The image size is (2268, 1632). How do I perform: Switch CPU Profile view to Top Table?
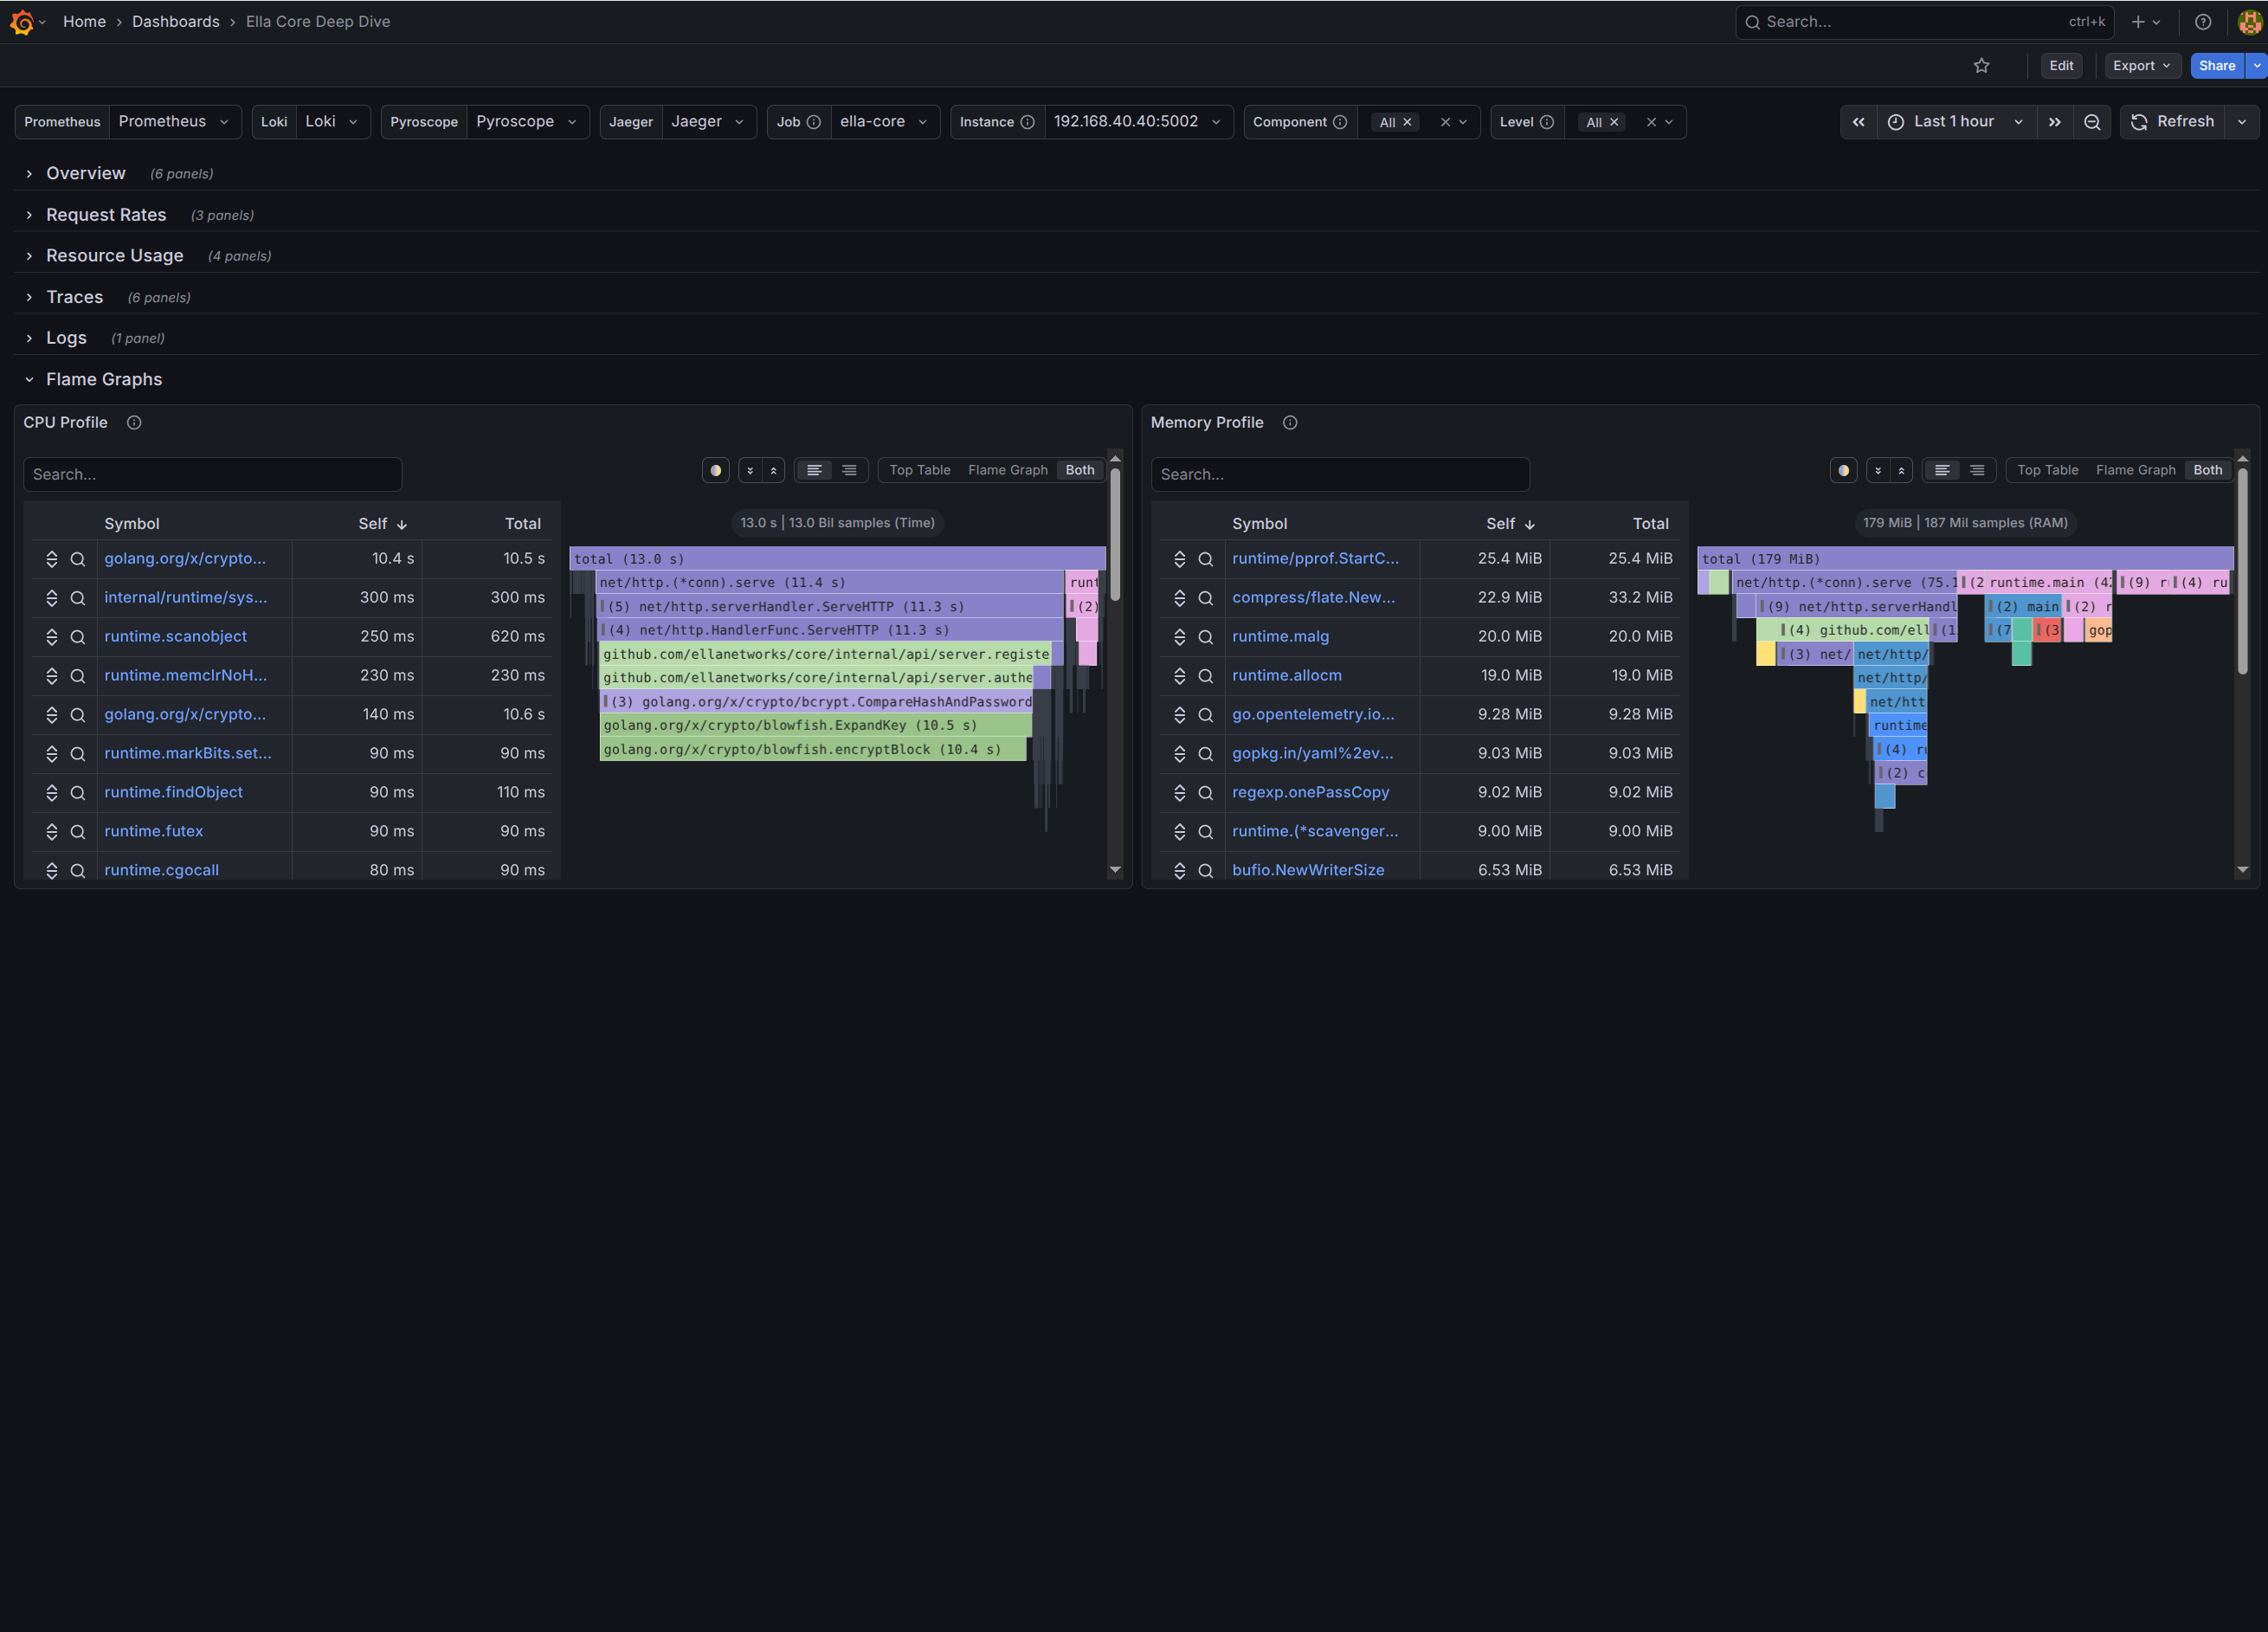click(919, 470)
